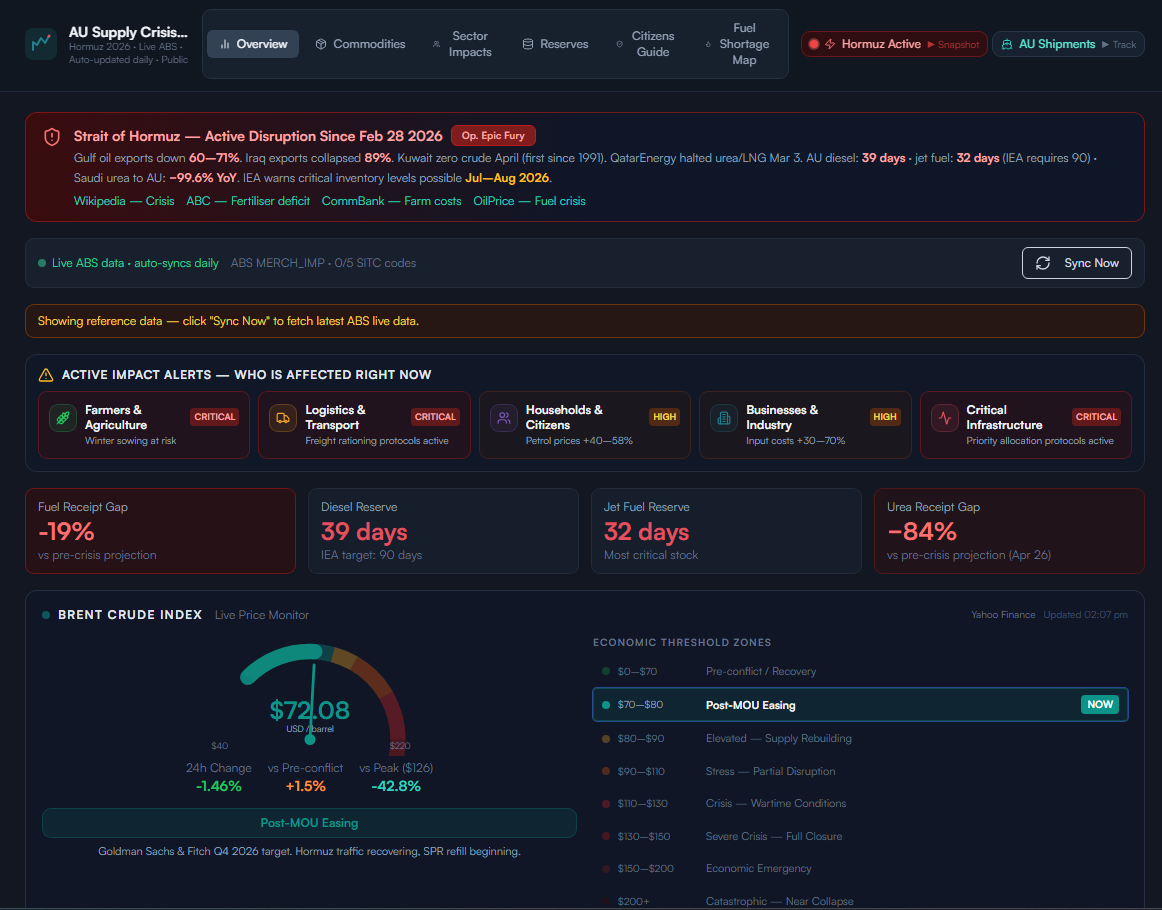Screen dimensions: 1162x910
Task: Go to the Reserves tab
Action: click(556, 44)
